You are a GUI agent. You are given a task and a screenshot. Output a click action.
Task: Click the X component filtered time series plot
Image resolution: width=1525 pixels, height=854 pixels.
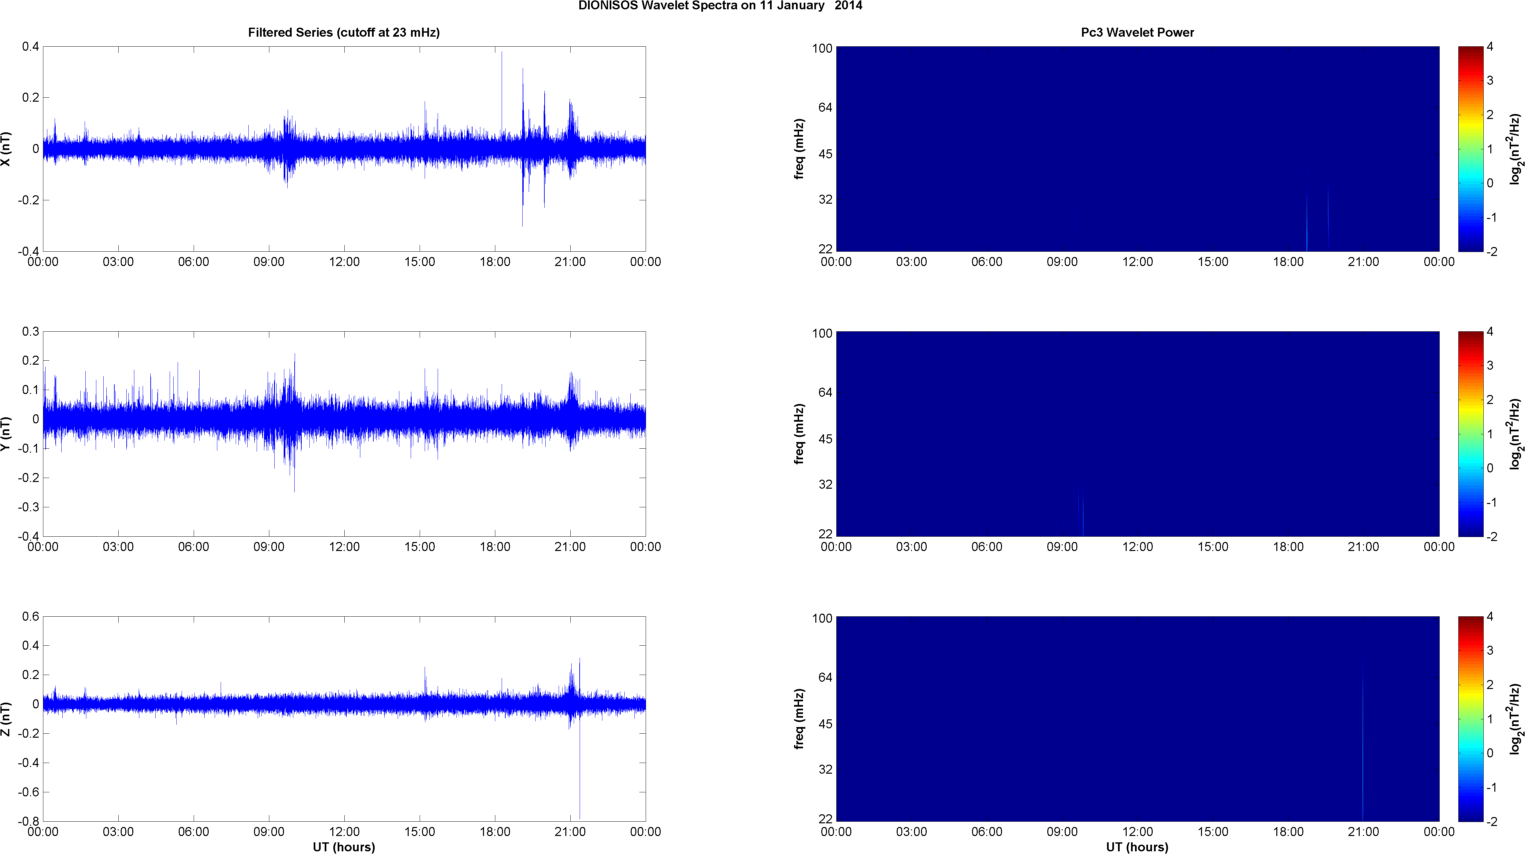point(344,149)
